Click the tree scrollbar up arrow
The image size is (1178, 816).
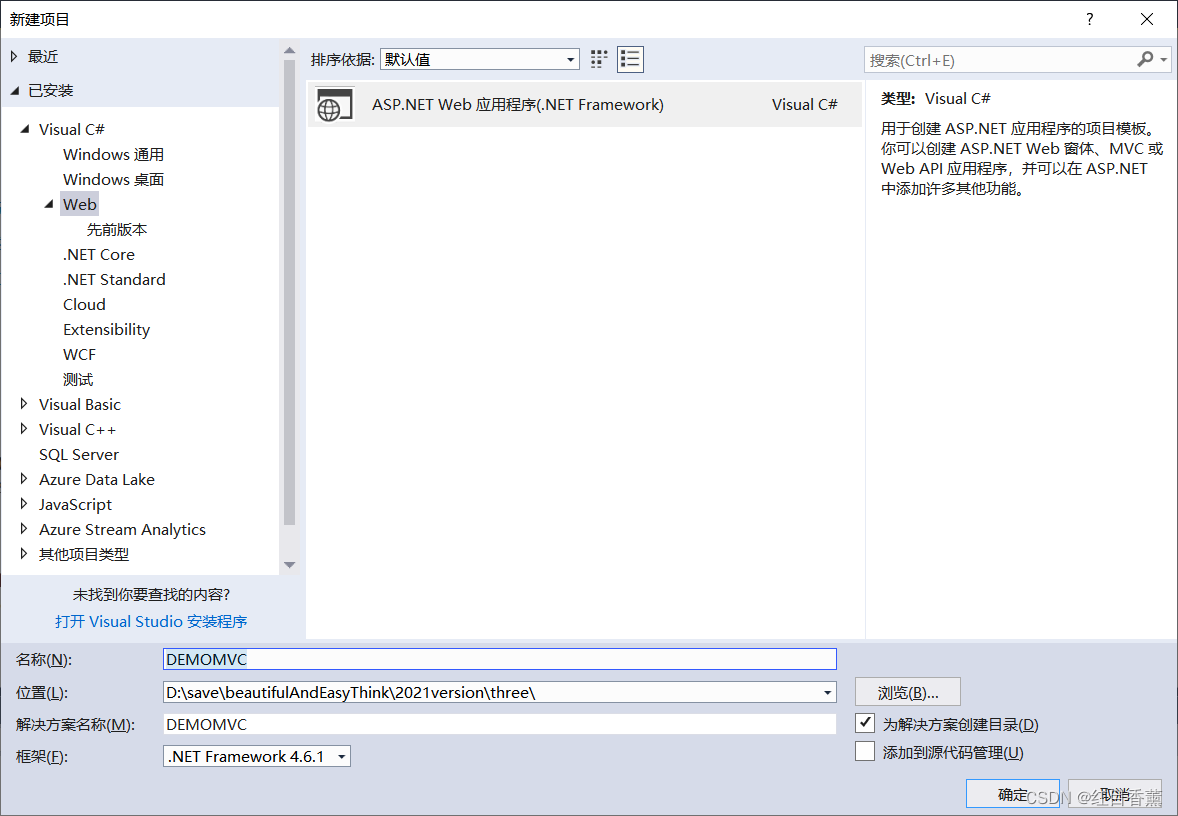(289, 51)
